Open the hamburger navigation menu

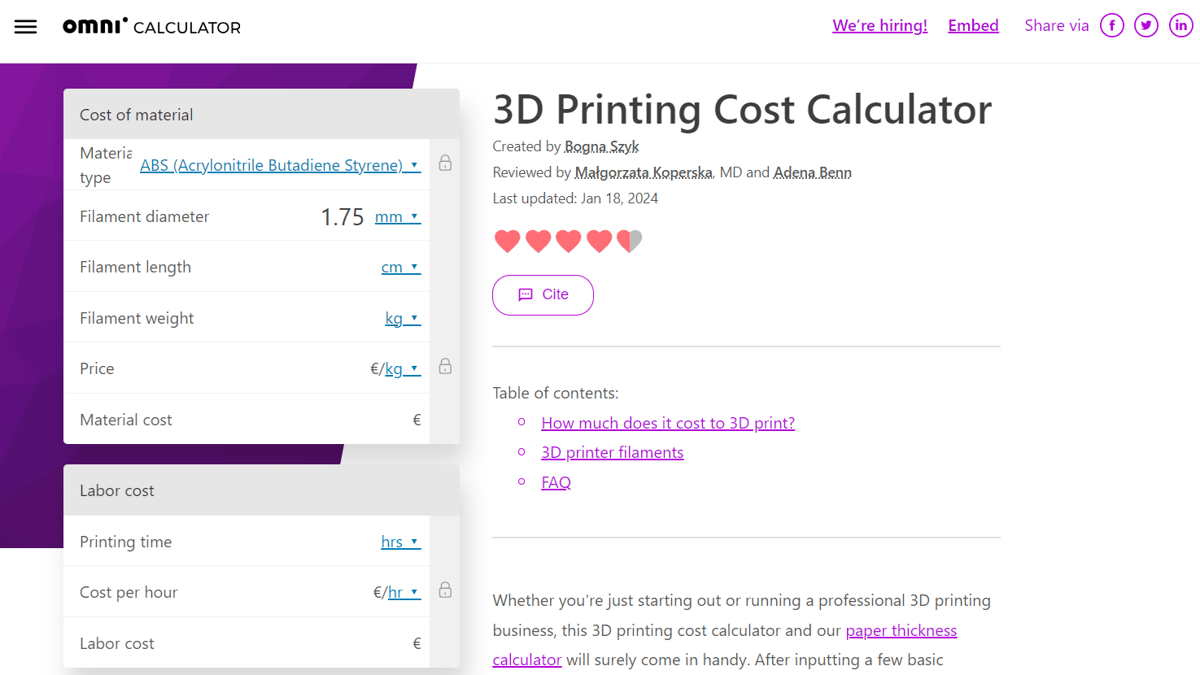click(25, 26)
